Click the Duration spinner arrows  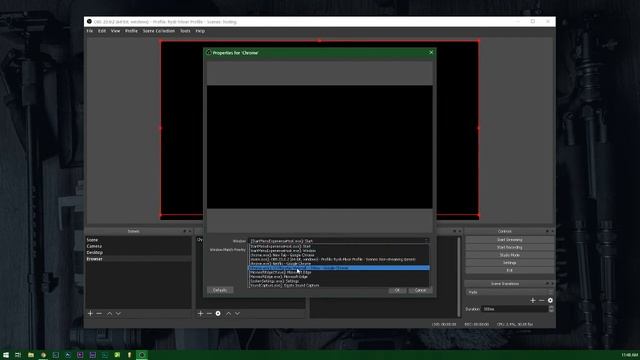[551, 309]
